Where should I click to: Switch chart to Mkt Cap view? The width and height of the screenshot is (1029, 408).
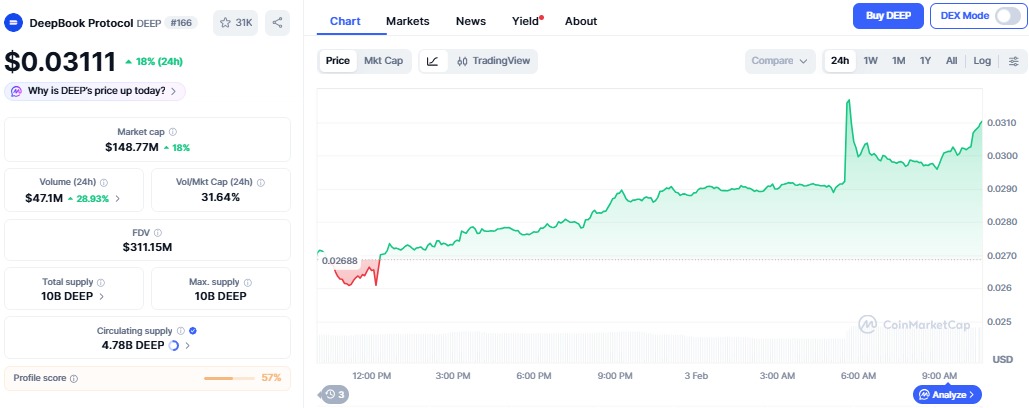pyautogui.click(x=383, y=61)
